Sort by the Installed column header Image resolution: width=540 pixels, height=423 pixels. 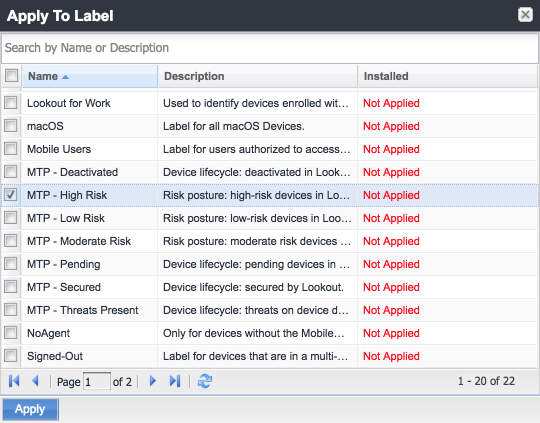click(x=447, y=76)
